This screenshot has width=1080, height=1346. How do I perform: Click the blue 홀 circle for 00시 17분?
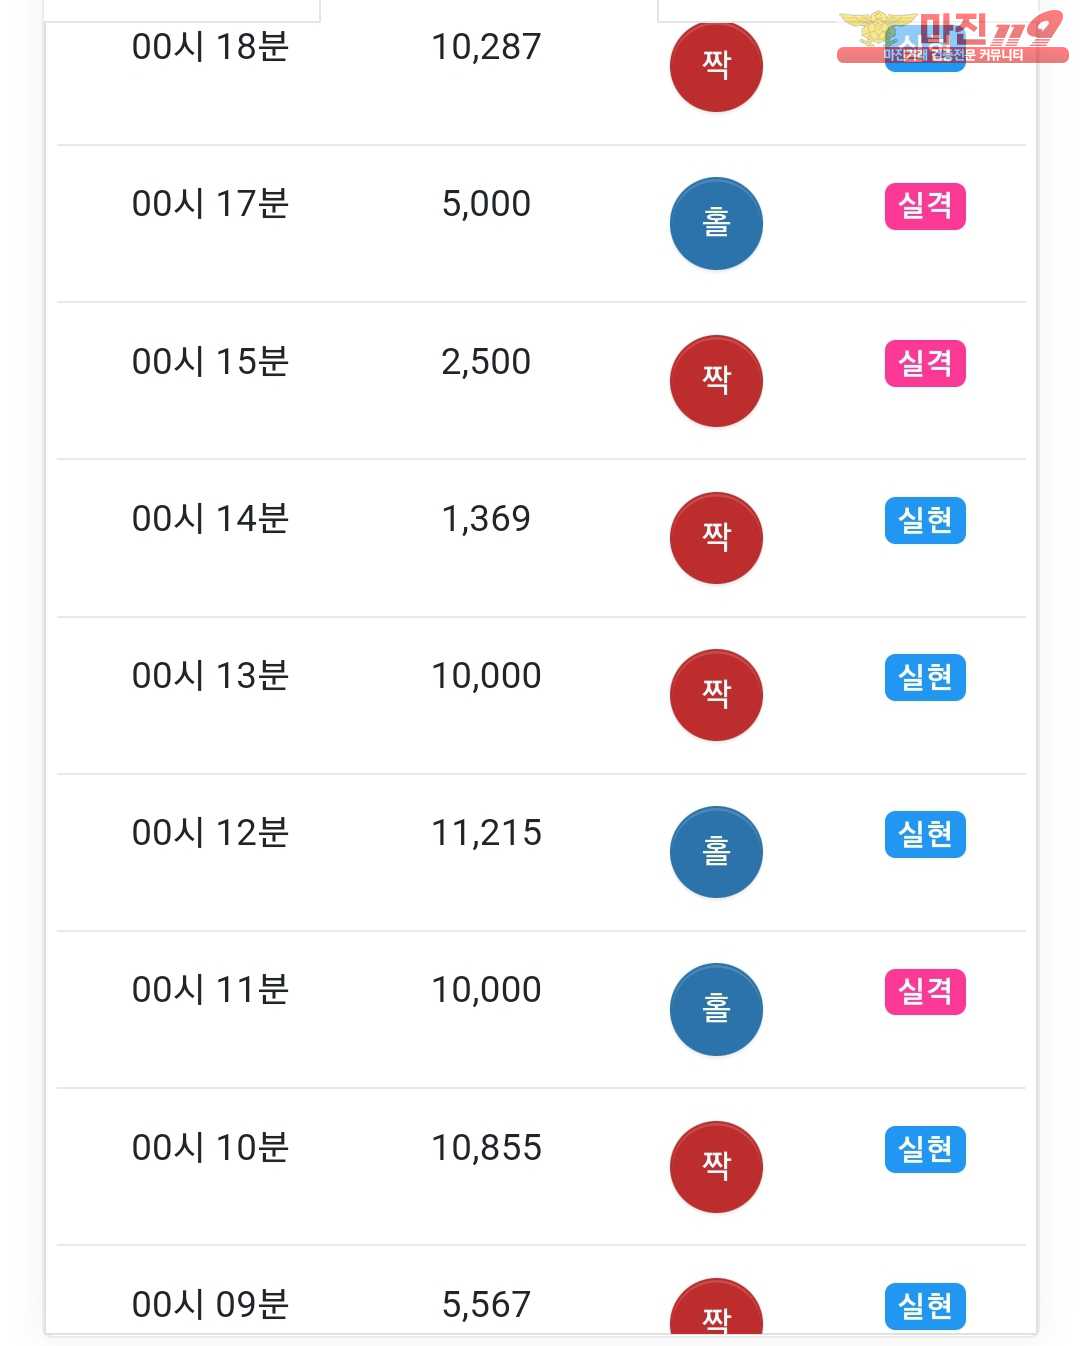click(x=716, y=223)
